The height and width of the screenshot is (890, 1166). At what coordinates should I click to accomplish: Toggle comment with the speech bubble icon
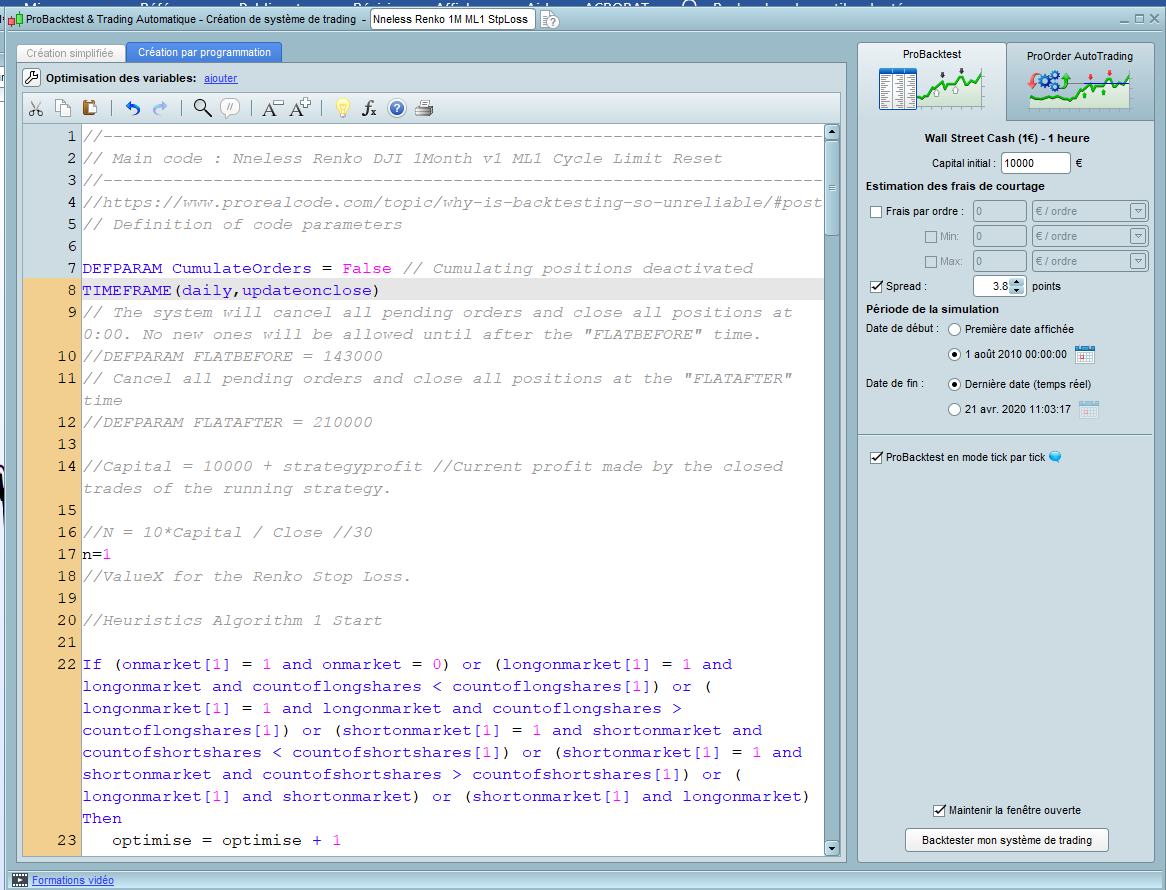pyautogui.click(x=231, y=109)
